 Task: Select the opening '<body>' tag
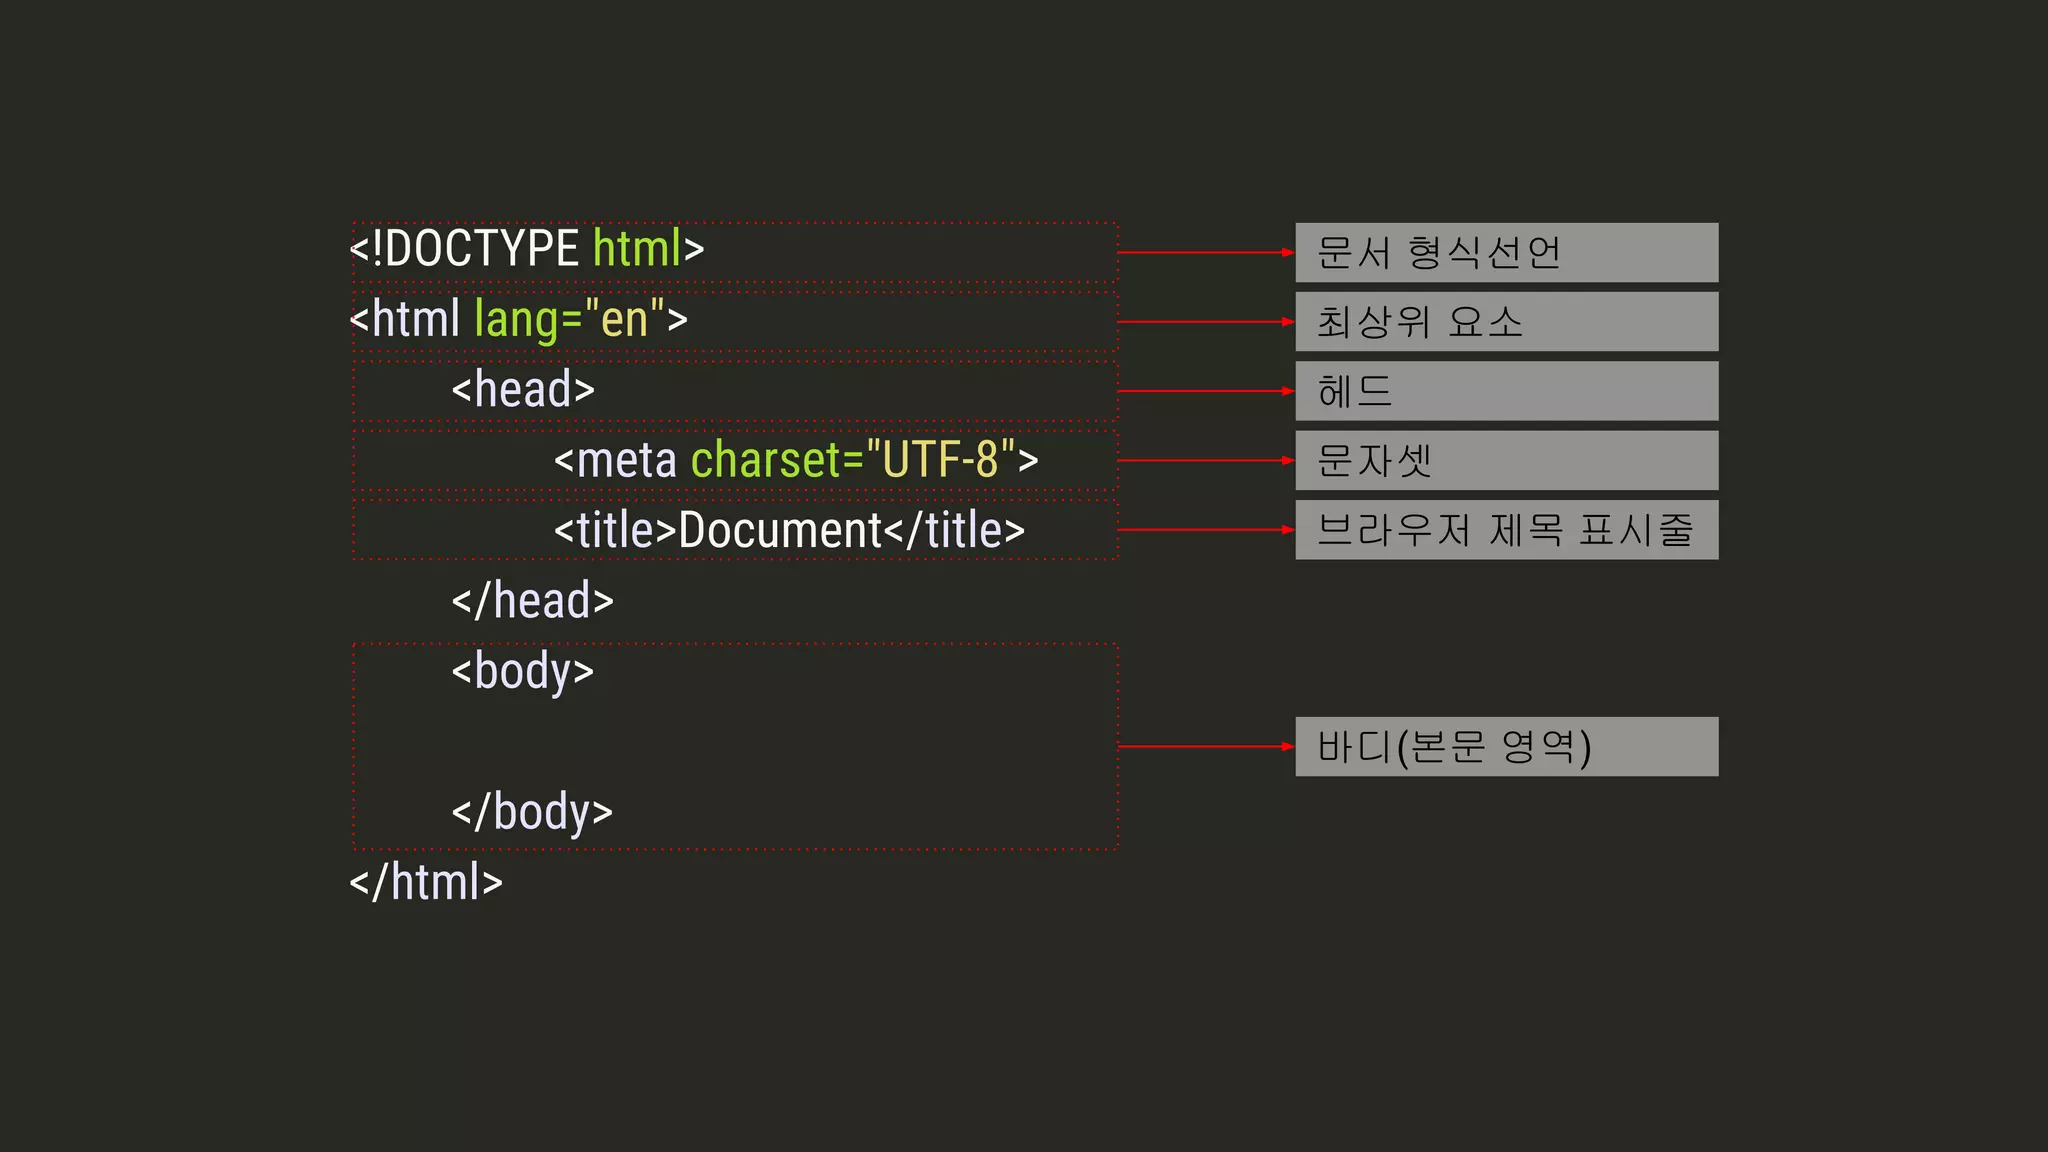[522, 671]
